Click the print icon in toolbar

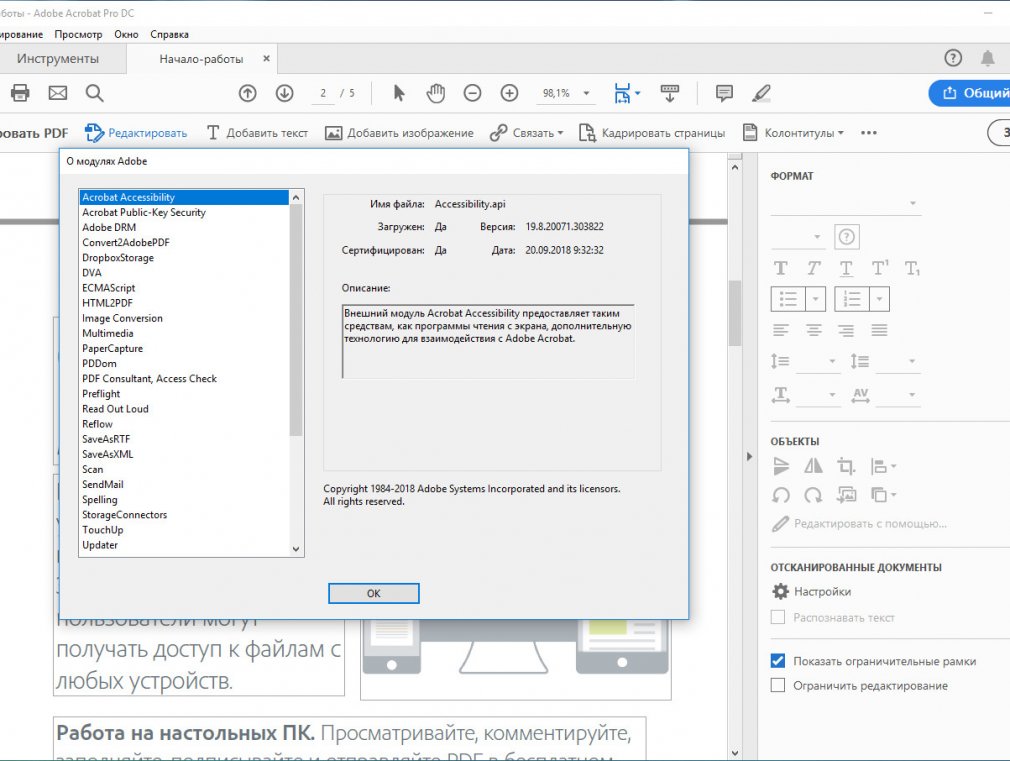20,93
